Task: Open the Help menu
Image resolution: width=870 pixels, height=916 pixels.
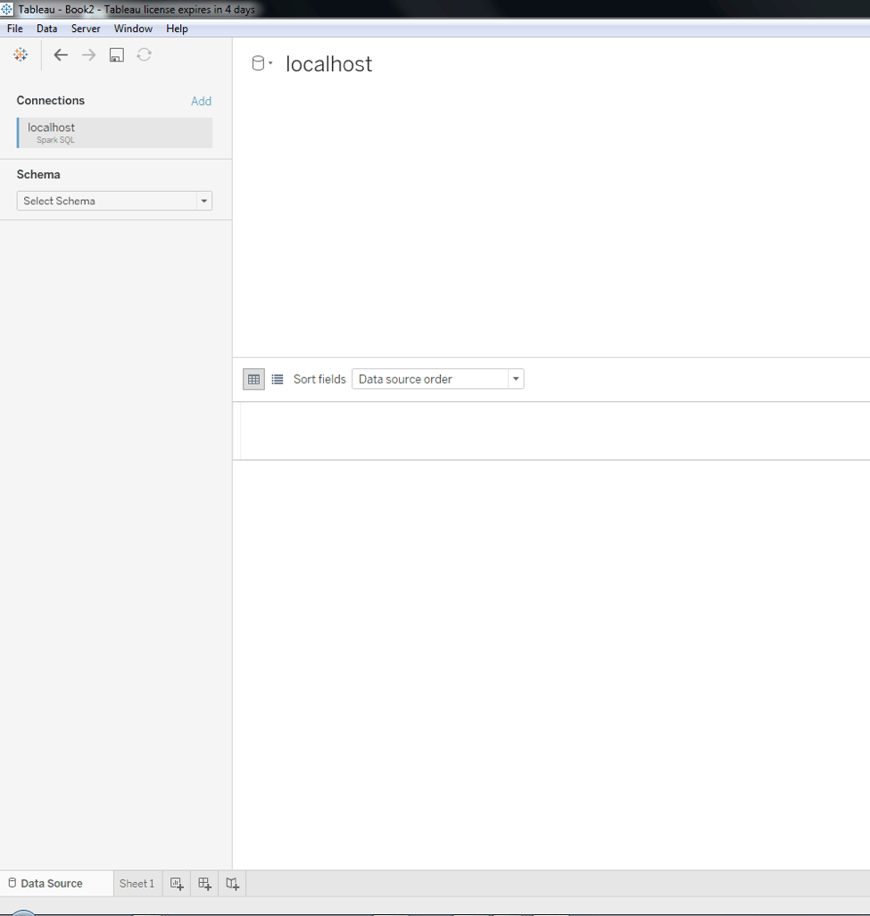Action: (x=177, y=29)
